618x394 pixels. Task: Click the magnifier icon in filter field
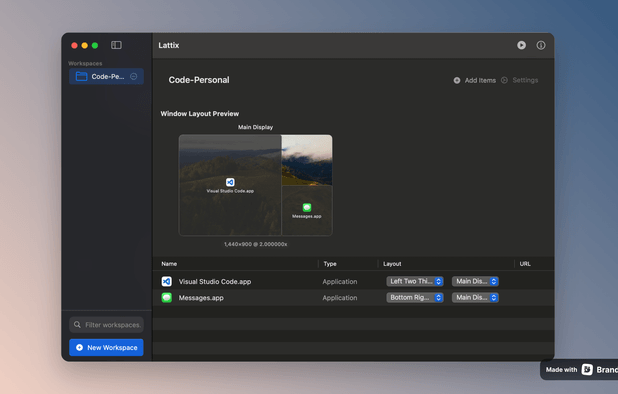tap(77, 325)
